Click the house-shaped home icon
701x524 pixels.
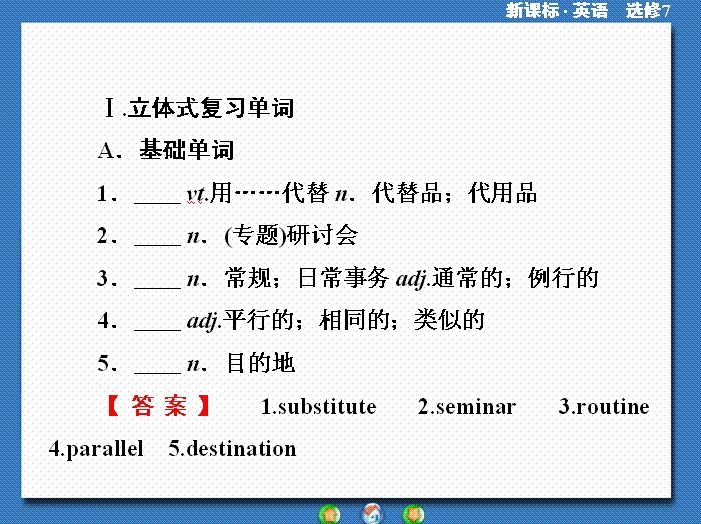(371, 514)
